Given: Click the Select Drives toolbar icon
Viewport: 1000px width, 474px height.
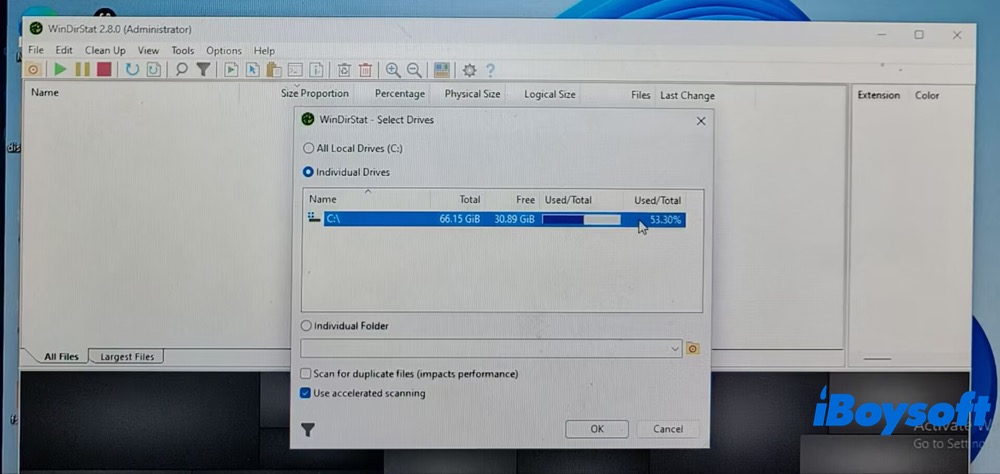Looking at the screenshot, I should click(33, 70).
